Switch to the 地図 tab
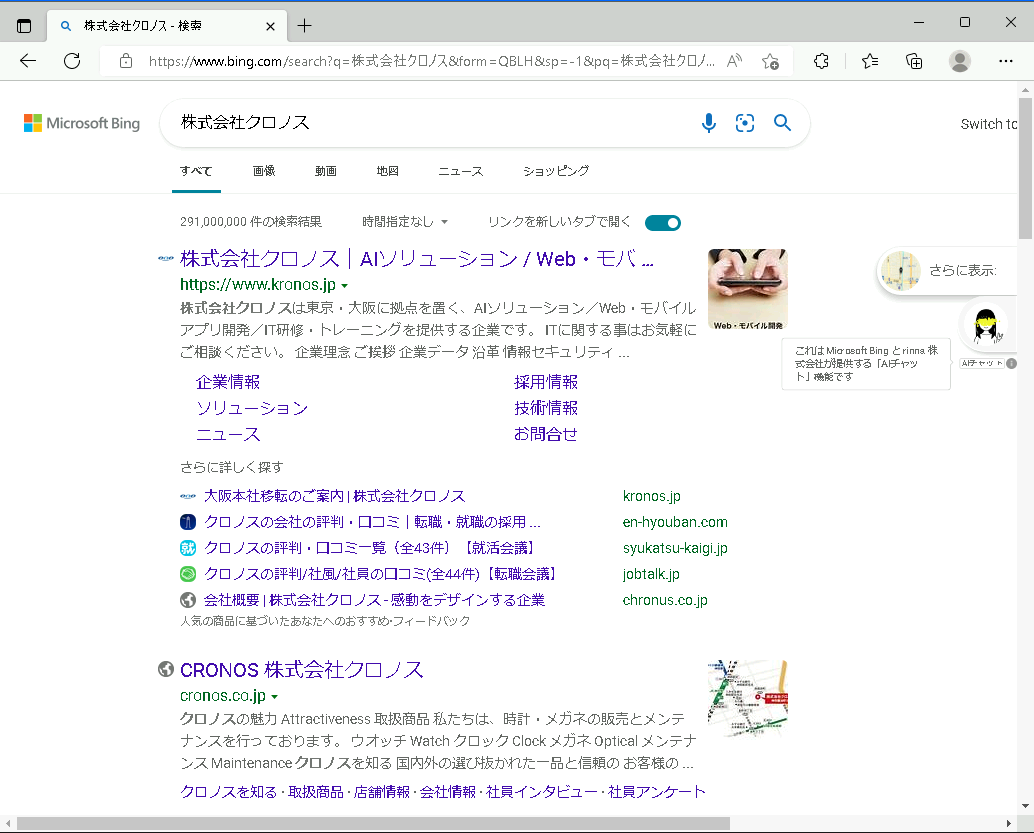 point(388,171)
